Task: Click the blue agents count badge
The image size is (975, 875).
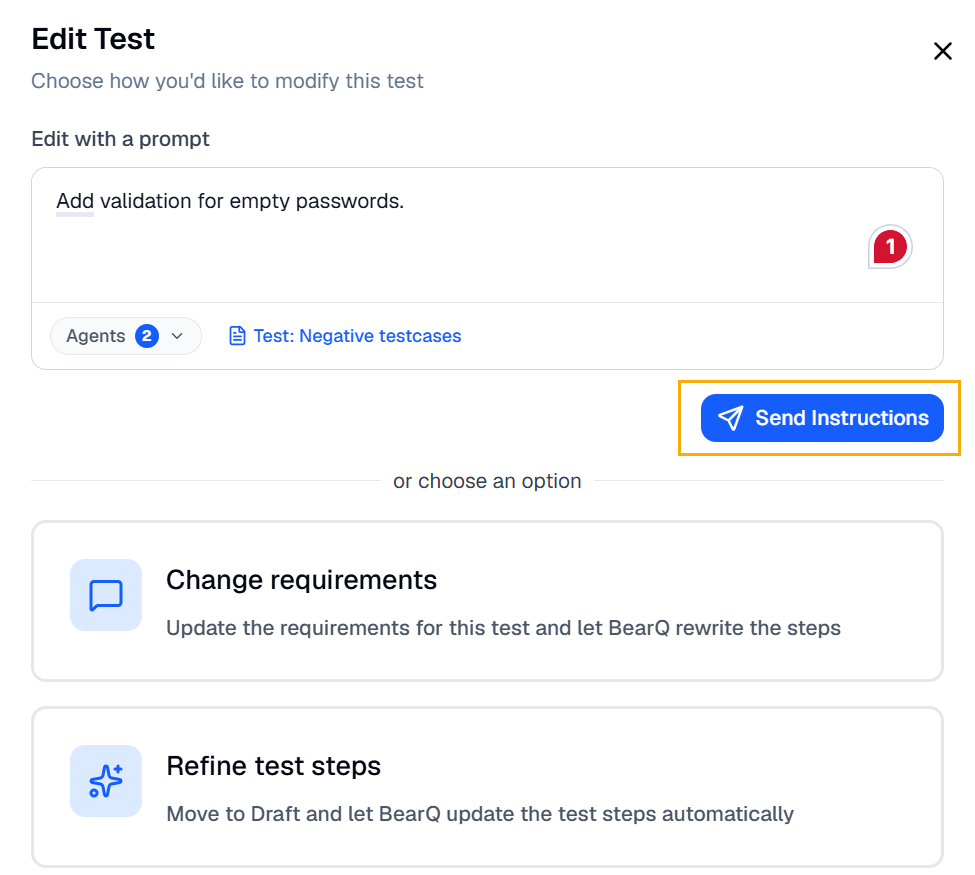Action: click(147, 336)
